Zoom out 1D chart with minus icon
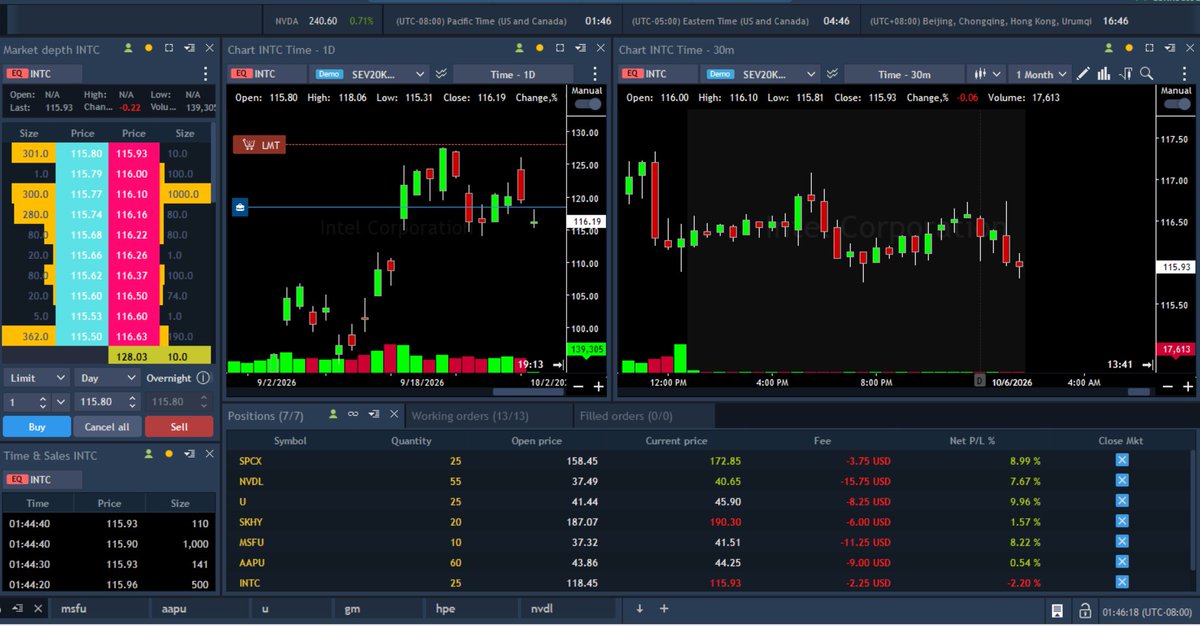This screenshot has height=626, width=1200. (579, 386)
